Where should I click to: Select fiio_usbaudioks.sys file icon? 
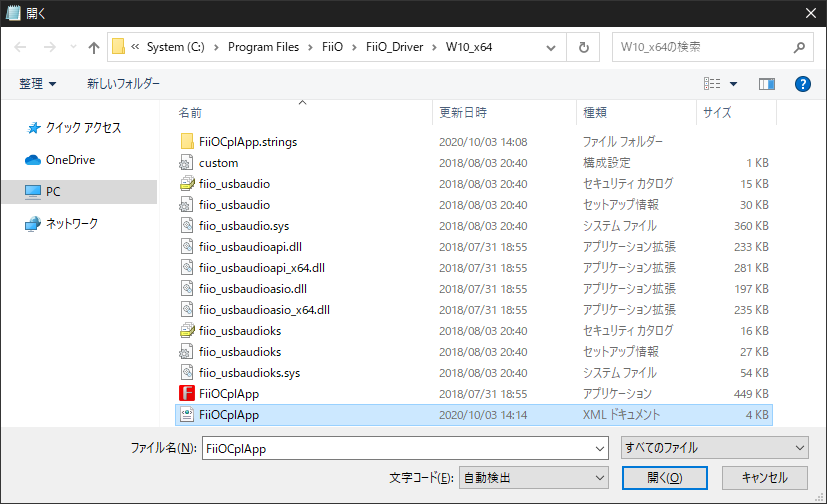(187, 373)
